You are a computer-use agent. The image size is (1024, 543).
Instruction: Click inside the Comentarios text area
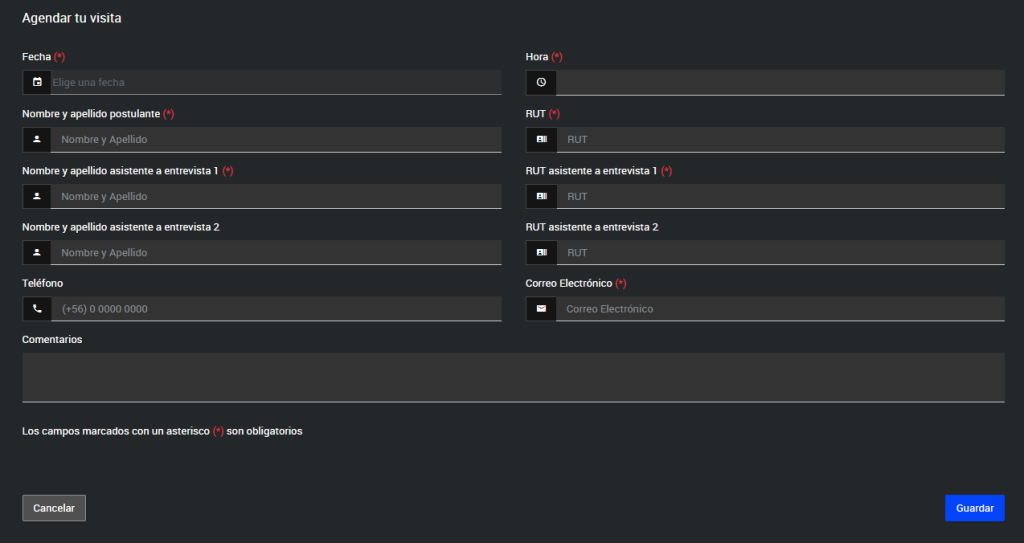click(513, 376)
